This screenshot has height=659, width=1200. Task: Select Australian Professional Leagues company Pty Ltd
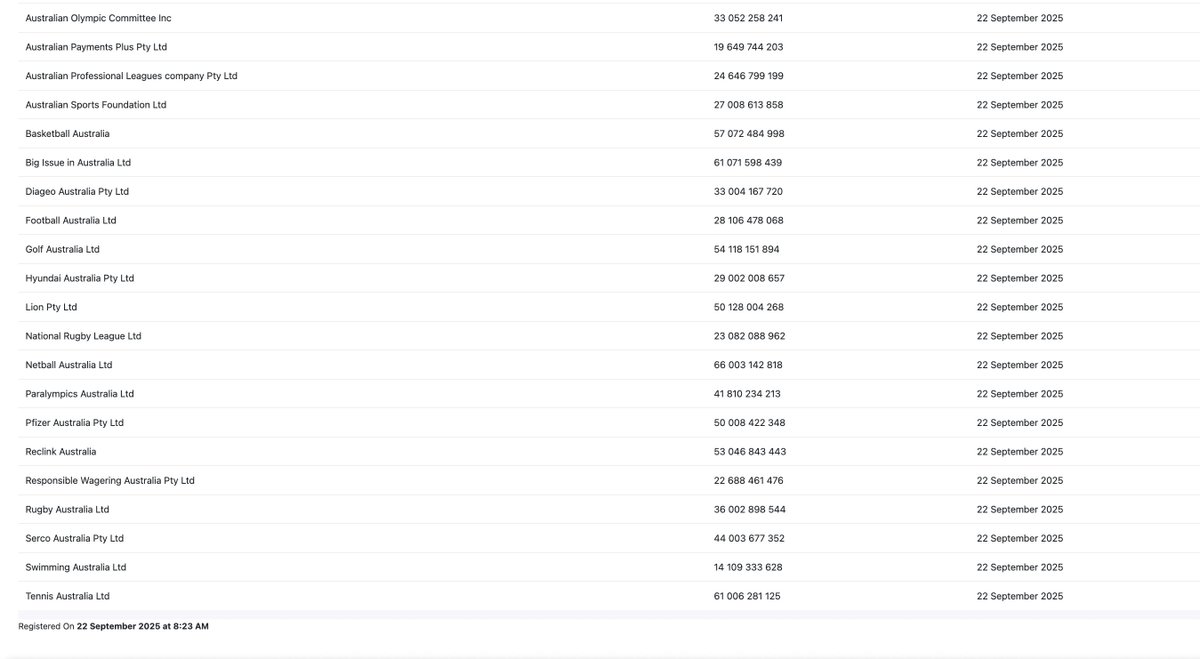[x=131, y=76]
